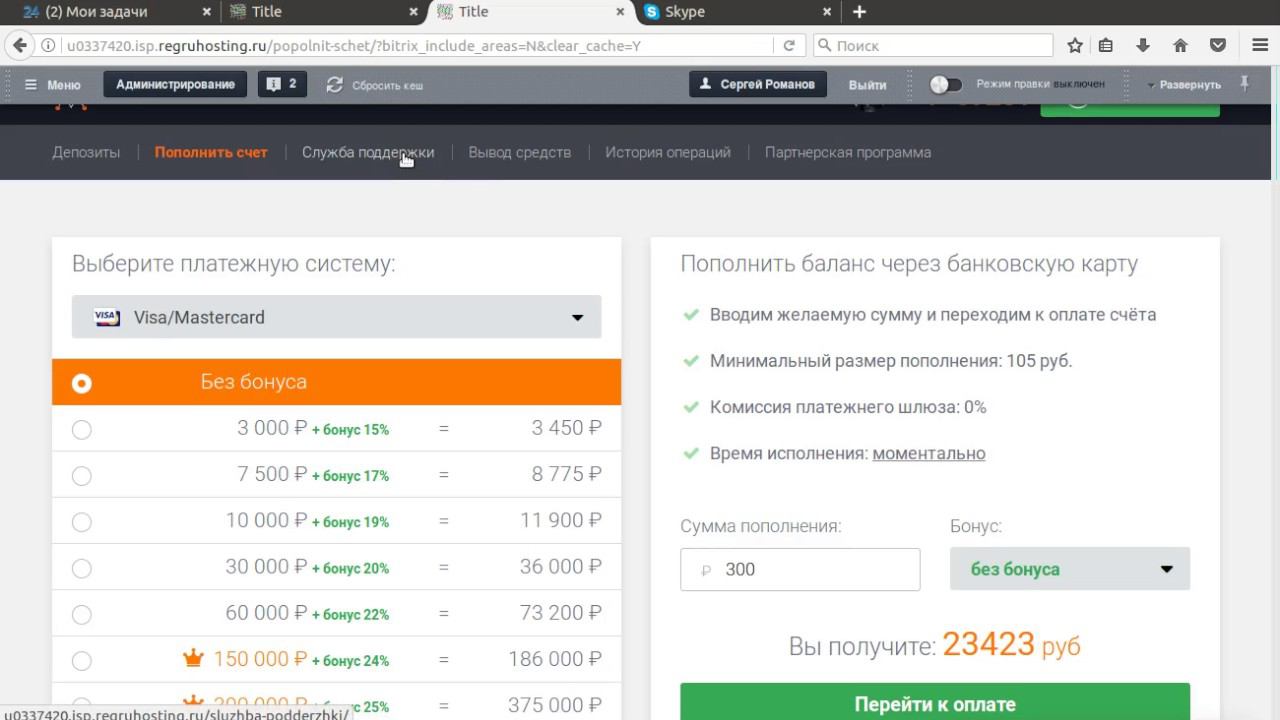Click the Администрирование button
Image resolution: width=1280 pixels, height=720 pixels.
click(x=175, y=84)
